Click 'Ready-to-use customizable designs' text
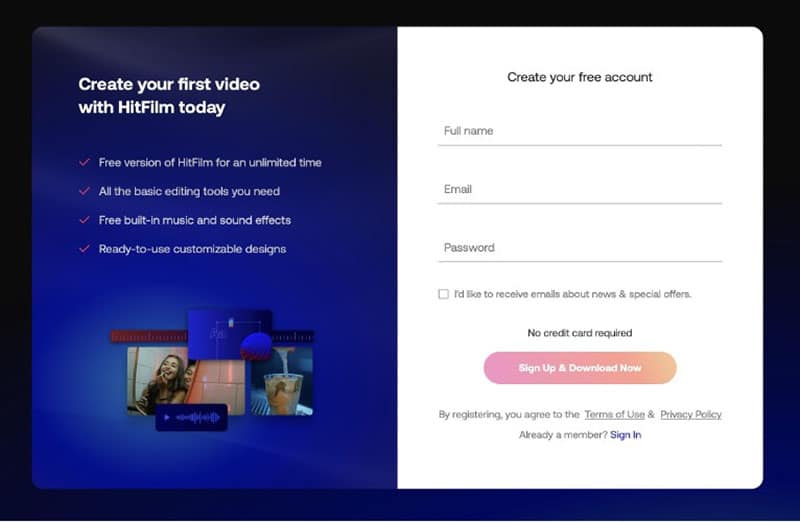 (192, 249)
